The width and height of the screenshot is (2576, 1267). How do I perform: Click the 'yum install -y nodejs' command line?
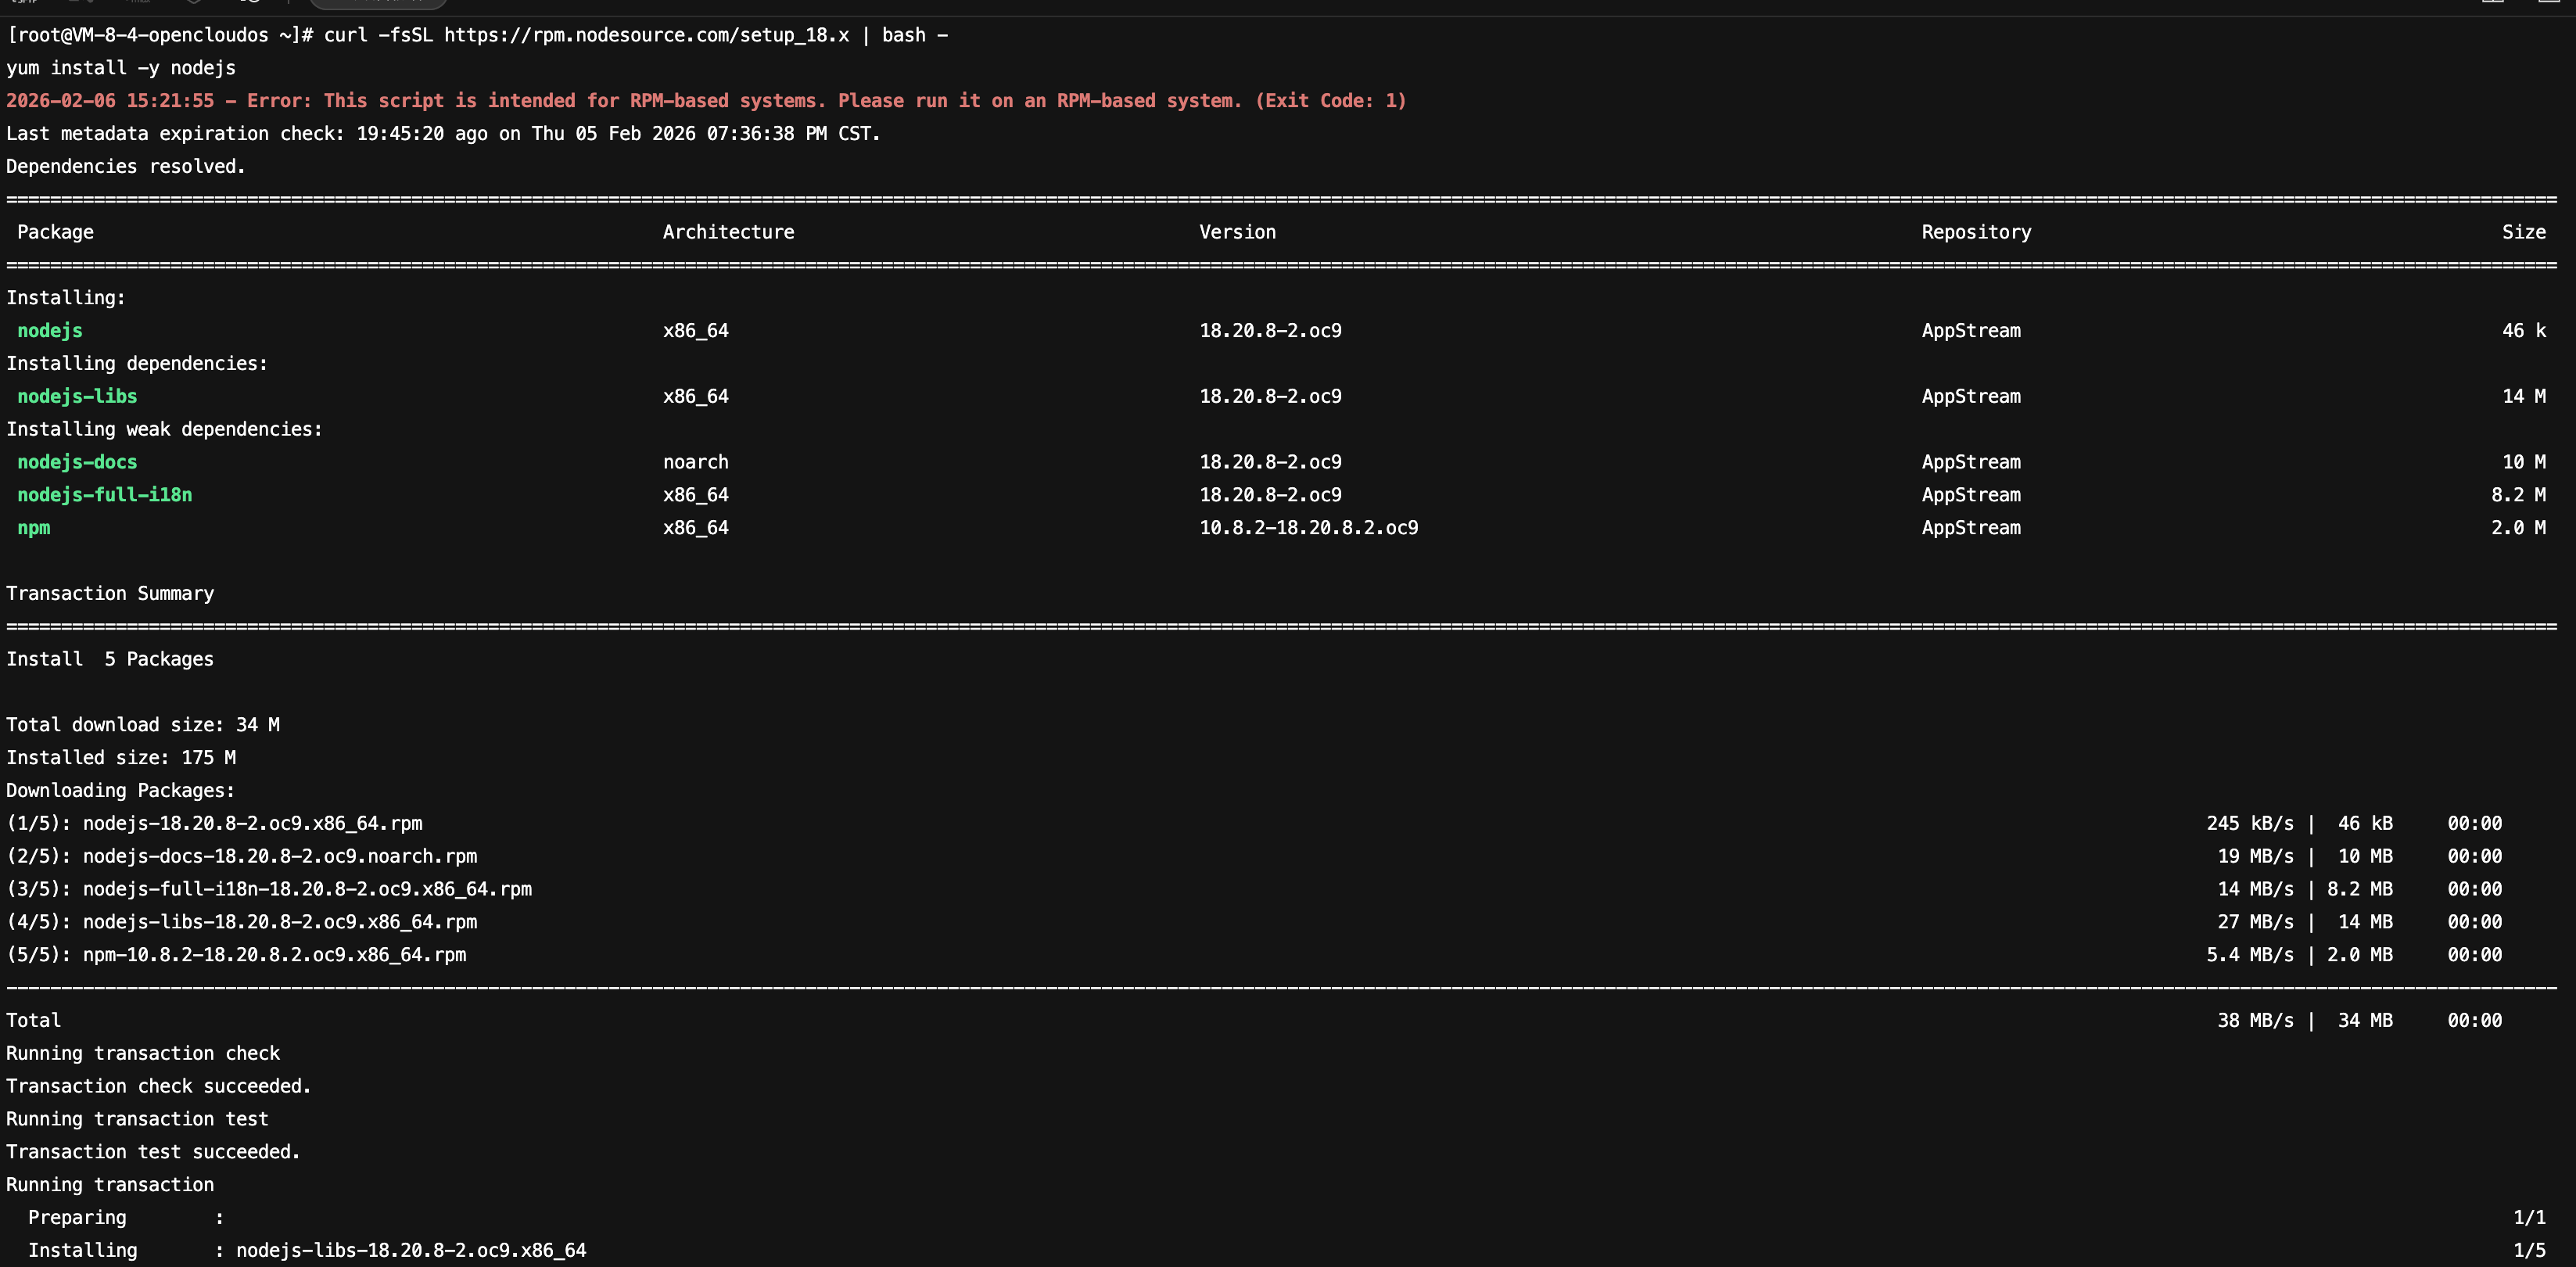coord(121,68)
